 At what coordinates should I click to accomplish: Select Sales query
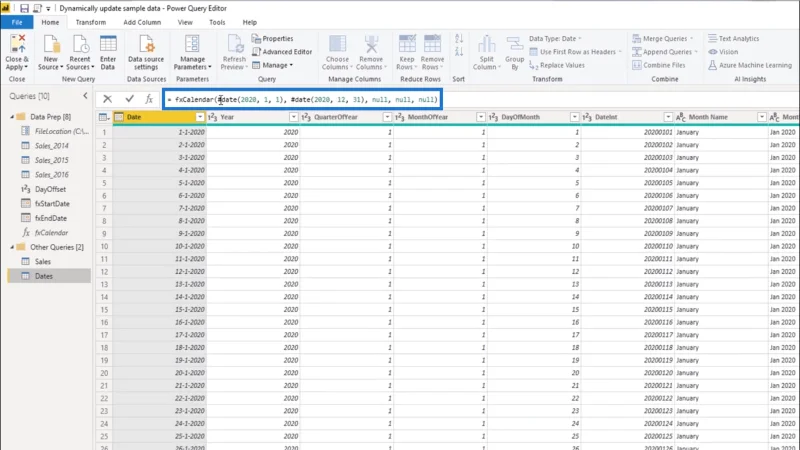click(x=43, y=261)
